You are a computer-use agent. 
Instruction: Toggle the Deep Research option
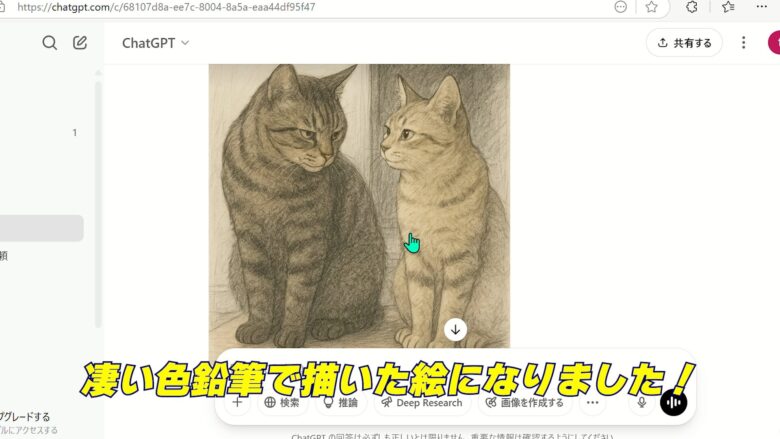[x=422, y=402]
